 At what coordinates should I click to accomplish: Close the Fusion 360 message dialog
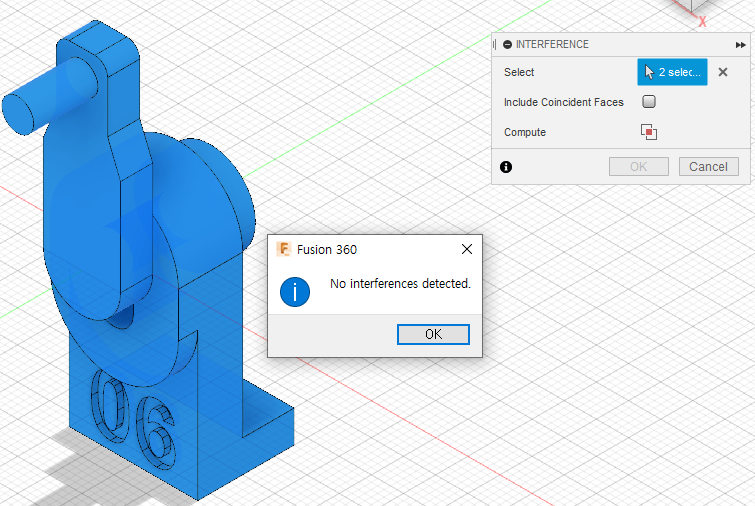pyautogui.click(x=467, y=249)
